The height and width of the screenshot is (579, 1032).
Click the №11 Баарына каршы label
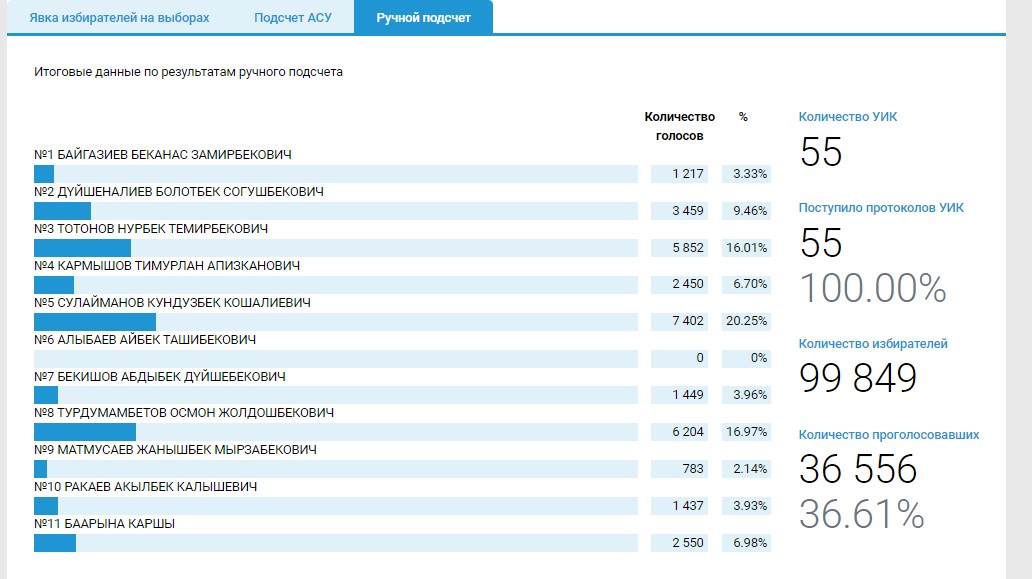pos(92,523)
